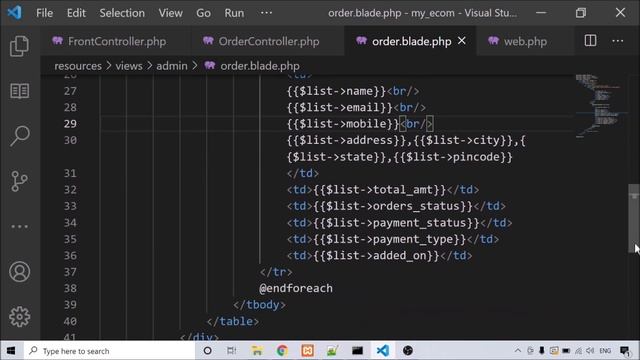
Task: Split the editor to the right
Action: coord(590,41)
